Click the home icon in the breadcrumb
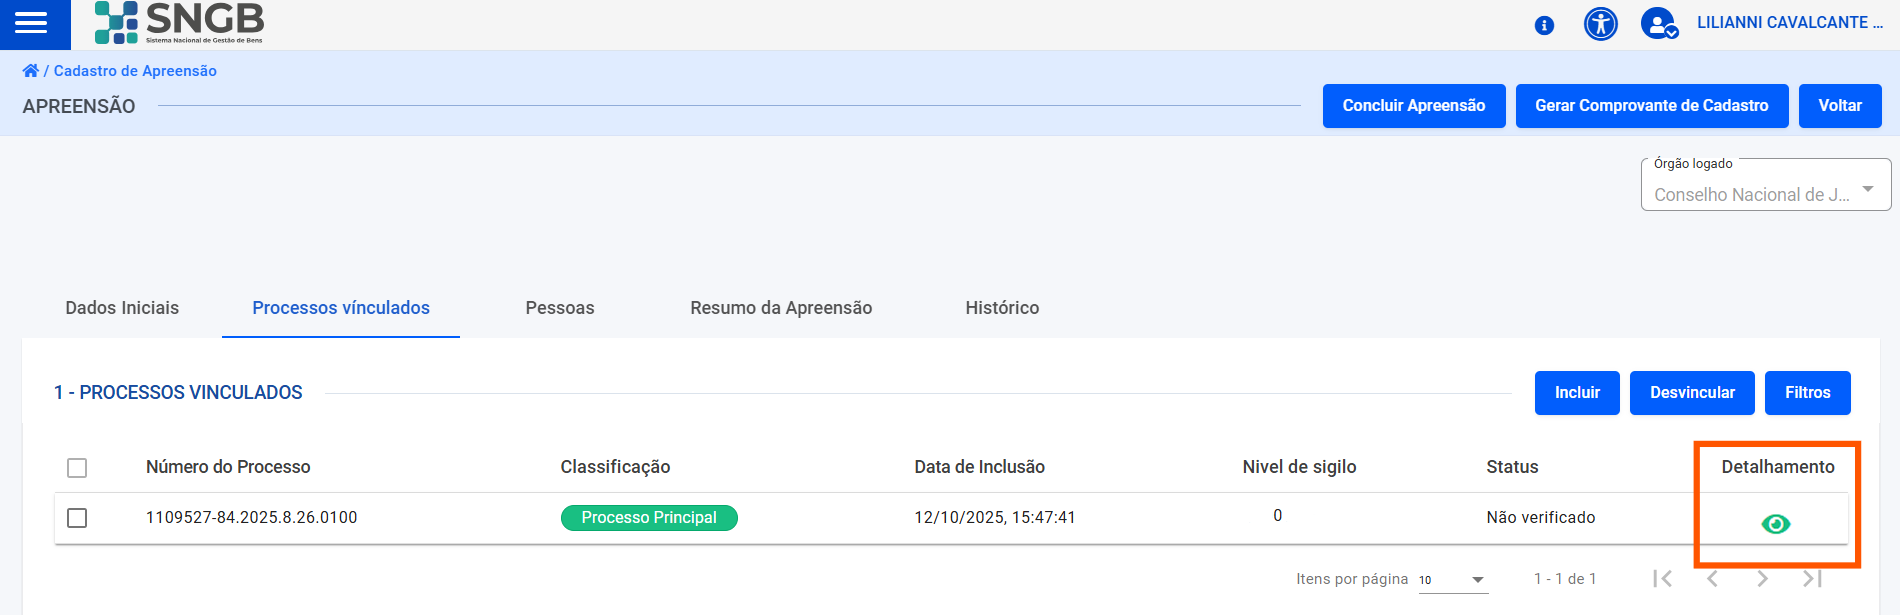 point(31,70)
